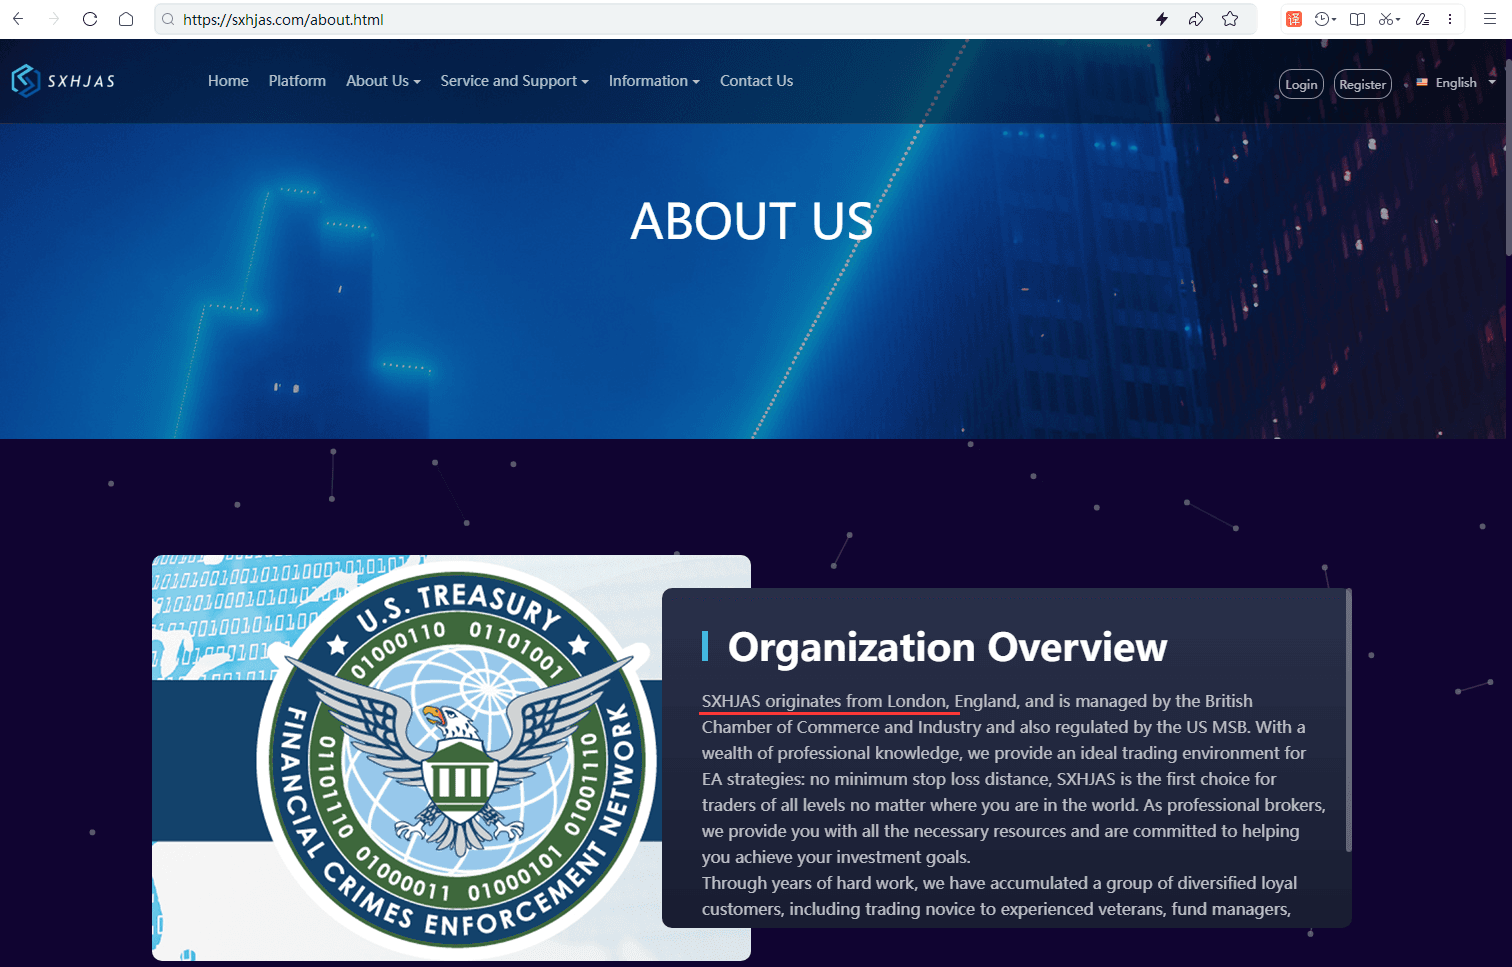Expand the history icon dropdown arrow

click(x=1334, y=20)
